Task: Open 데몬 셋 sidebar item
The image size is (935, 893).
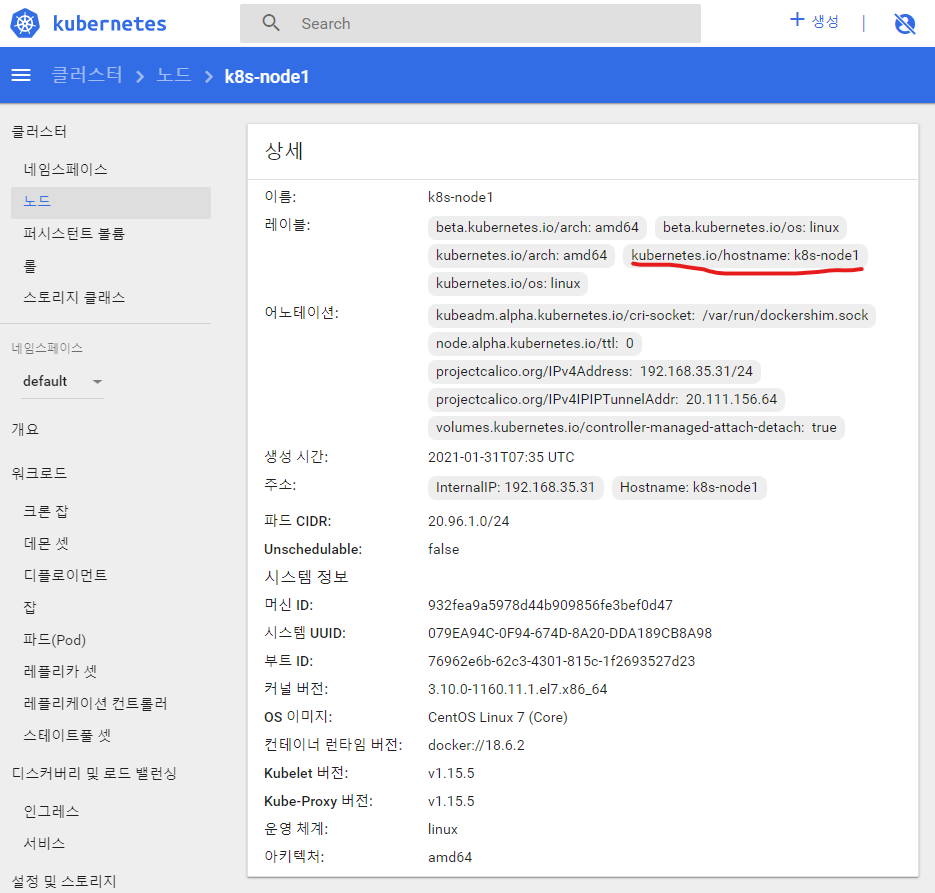Action: (x=46, y=543)
